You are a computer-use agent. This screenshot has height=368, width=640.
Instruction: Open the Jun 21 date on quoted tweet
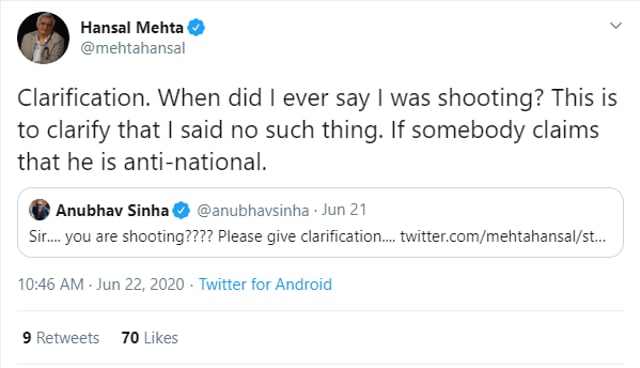click(x=344, y=210)
